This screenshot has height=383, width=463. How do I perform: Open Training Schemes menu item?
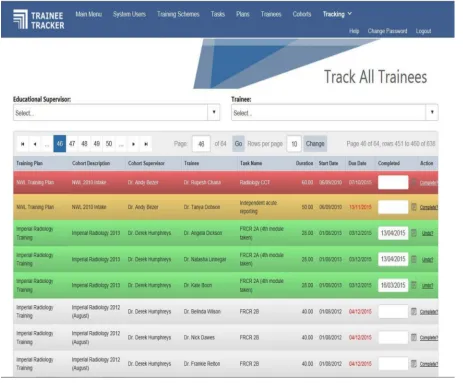tap(178, 14)
